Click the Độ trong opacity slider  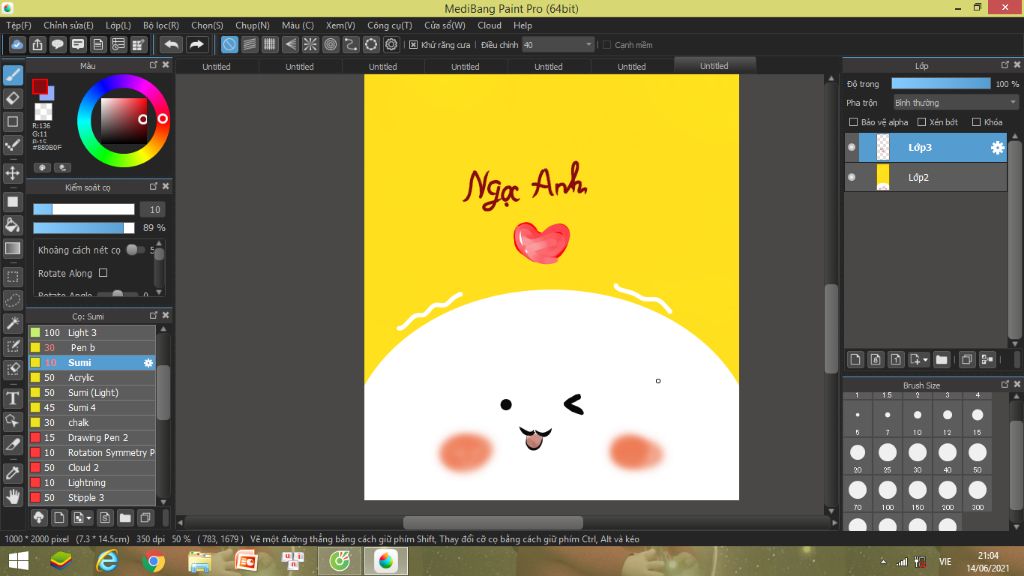tap(940, 84)
